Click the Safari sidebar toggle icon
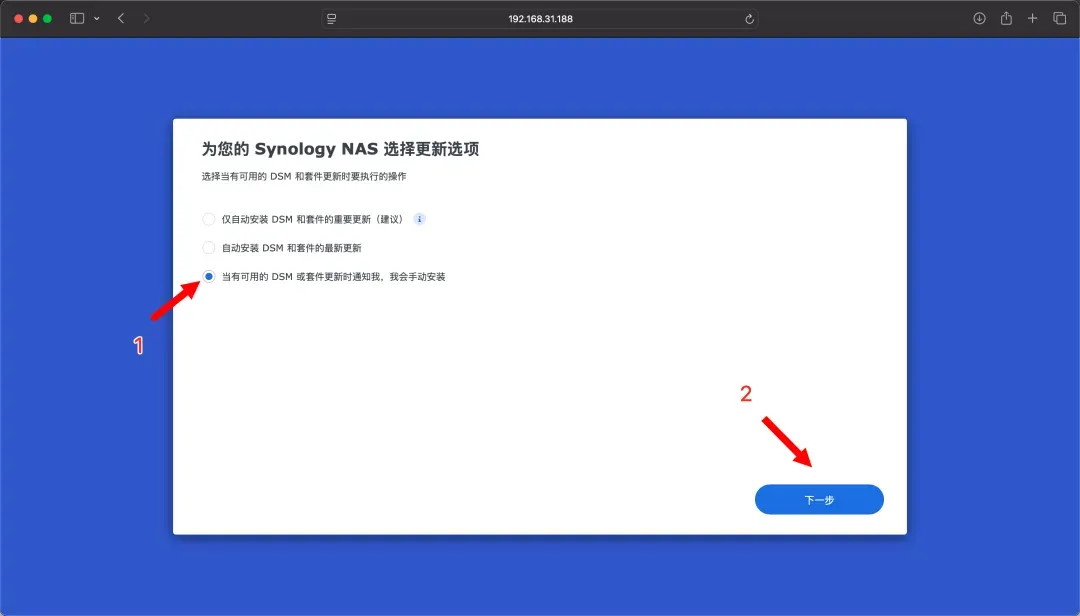The height and width of the screenshot is (616, 1080). 76,19
